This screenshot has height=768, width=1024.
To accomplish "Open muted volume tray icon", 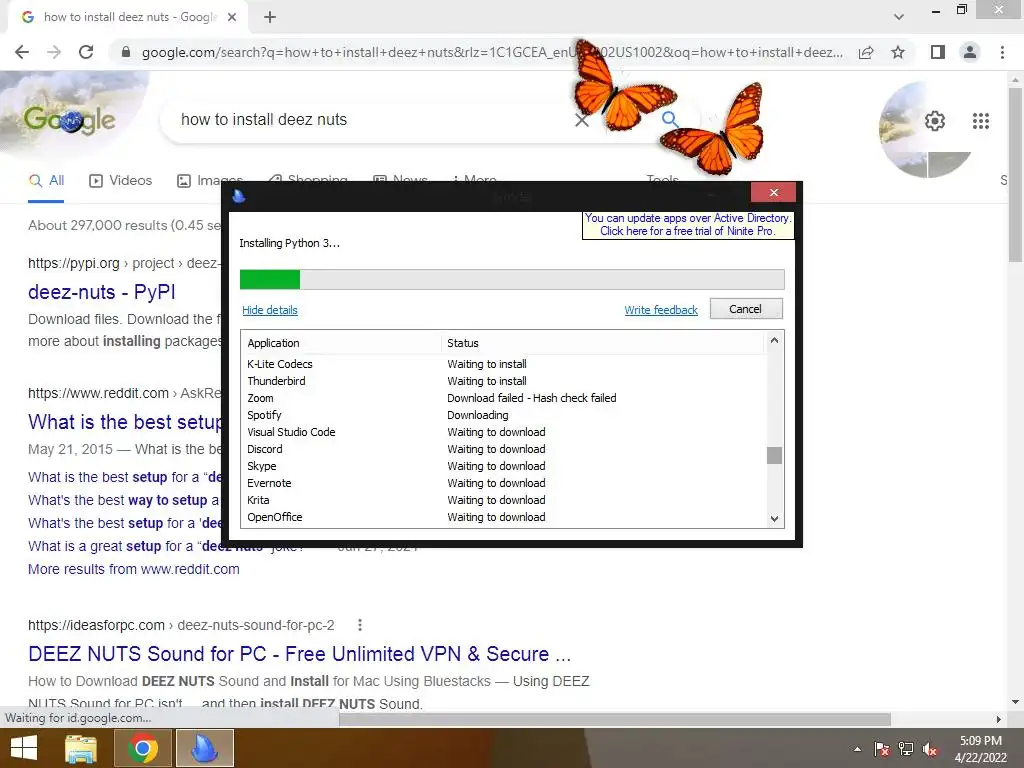I will click(930, 749).
